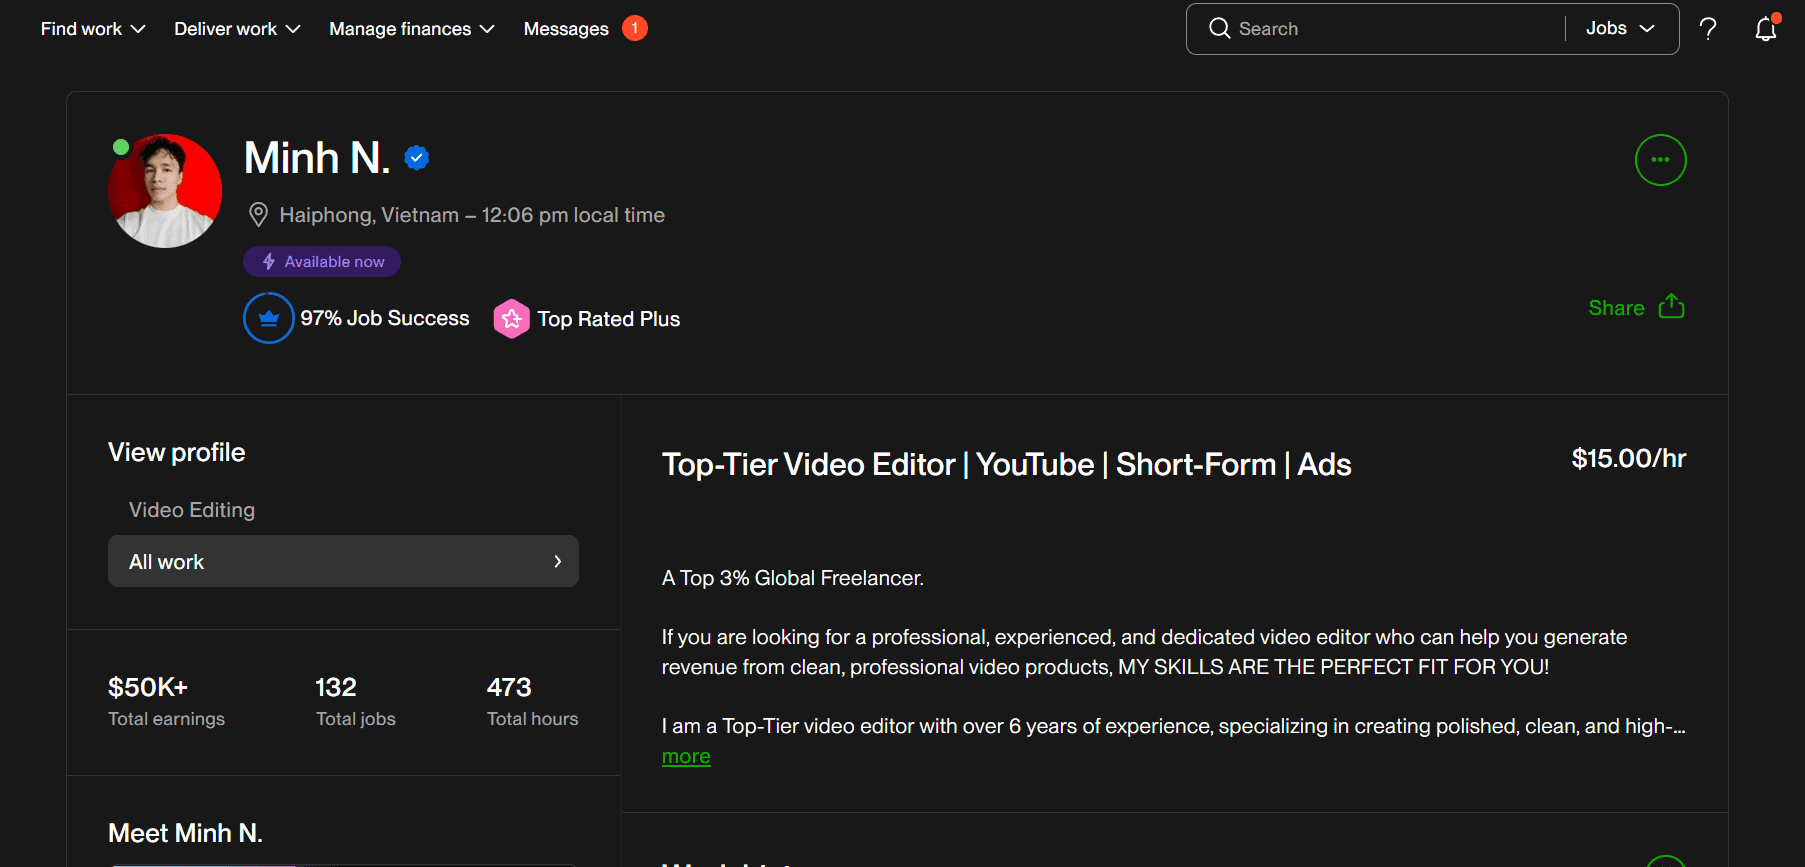Select the All work profile row
Image resolution: width=1805 pixels, height=867 pixels.
point(343,561)
